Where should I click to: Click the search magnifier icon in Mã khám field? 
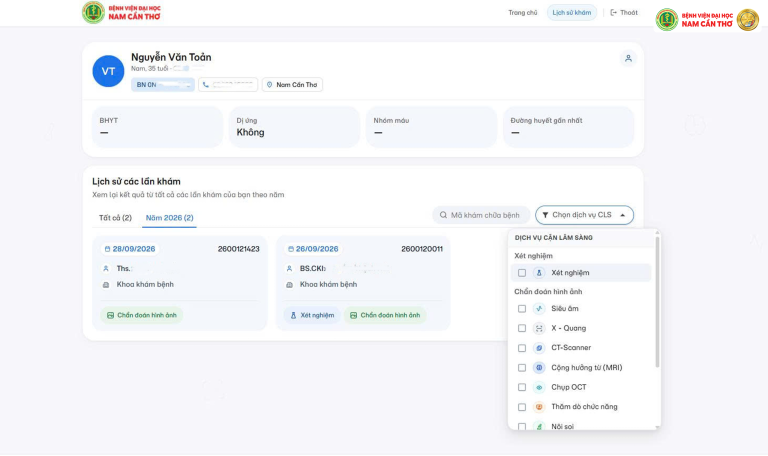[443, 215]
